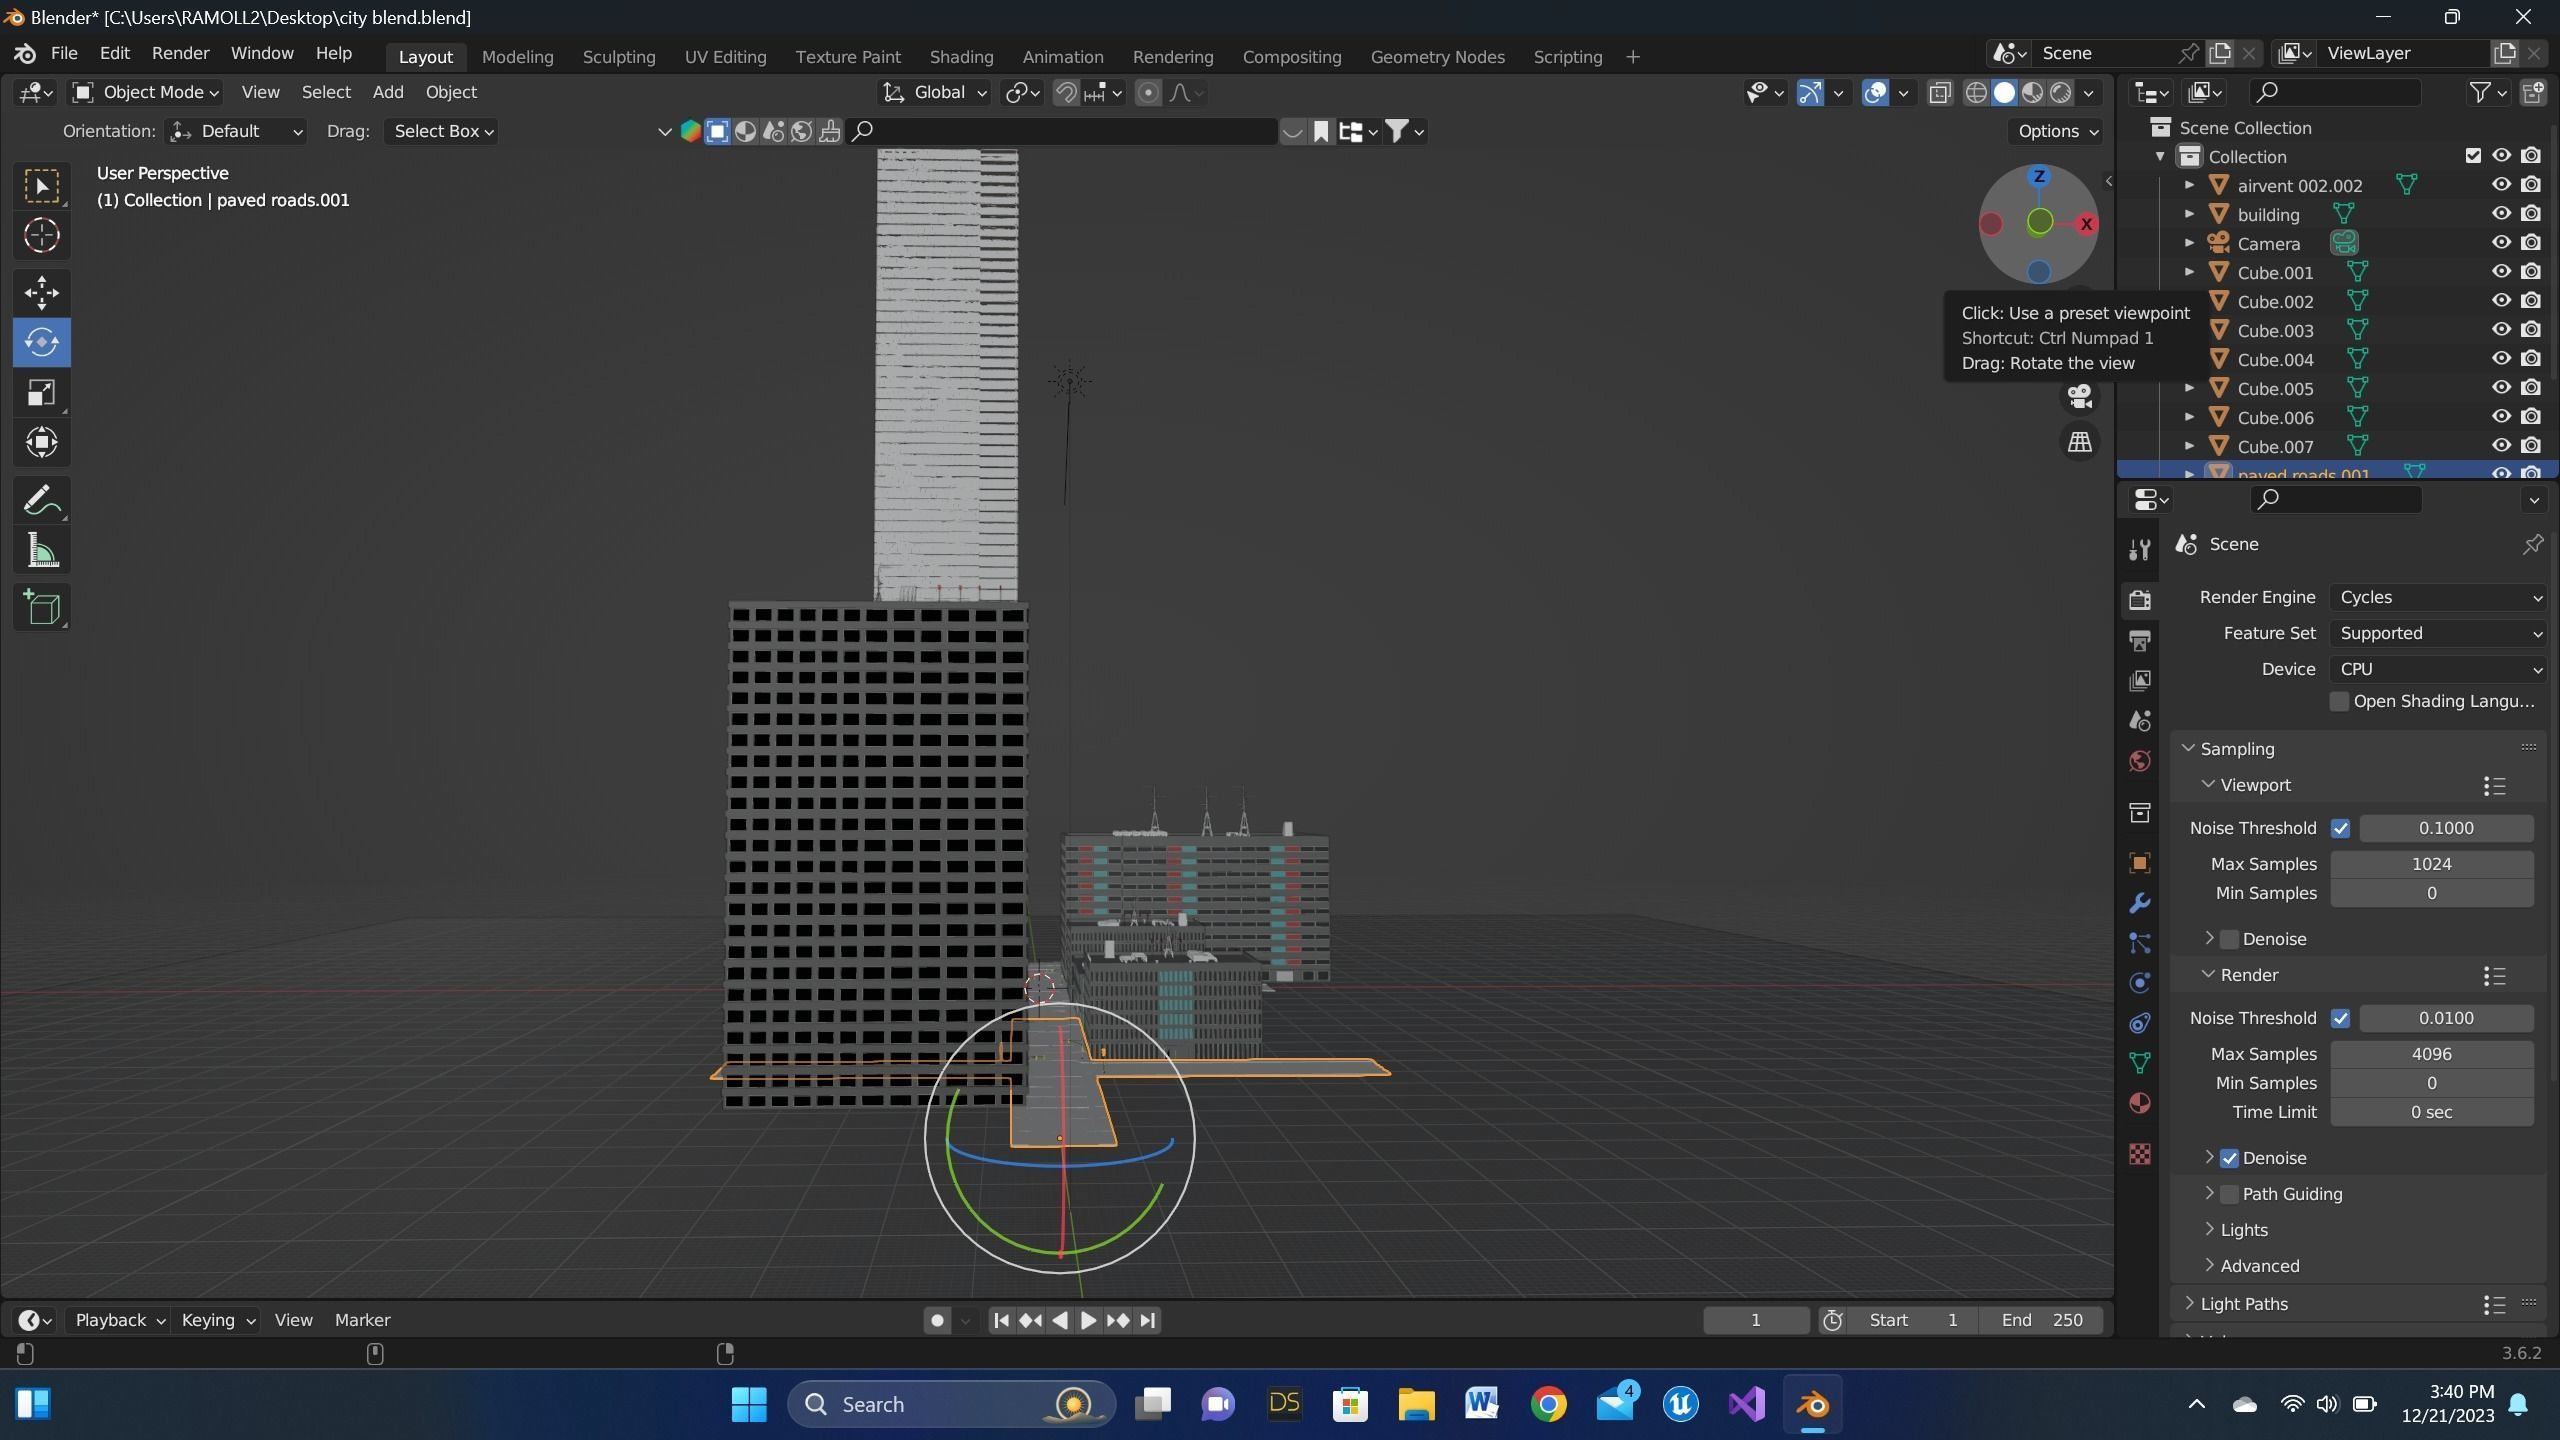Switch to the Shading workspace tab
The height and width of the screenshot is (1440, 2560).
960,57
